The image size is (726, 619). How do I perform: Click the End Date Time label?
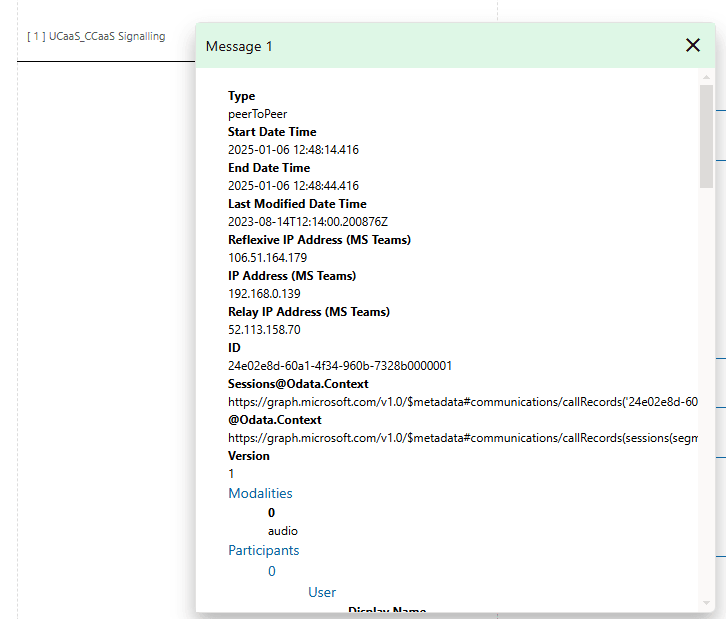coord(269,168)
